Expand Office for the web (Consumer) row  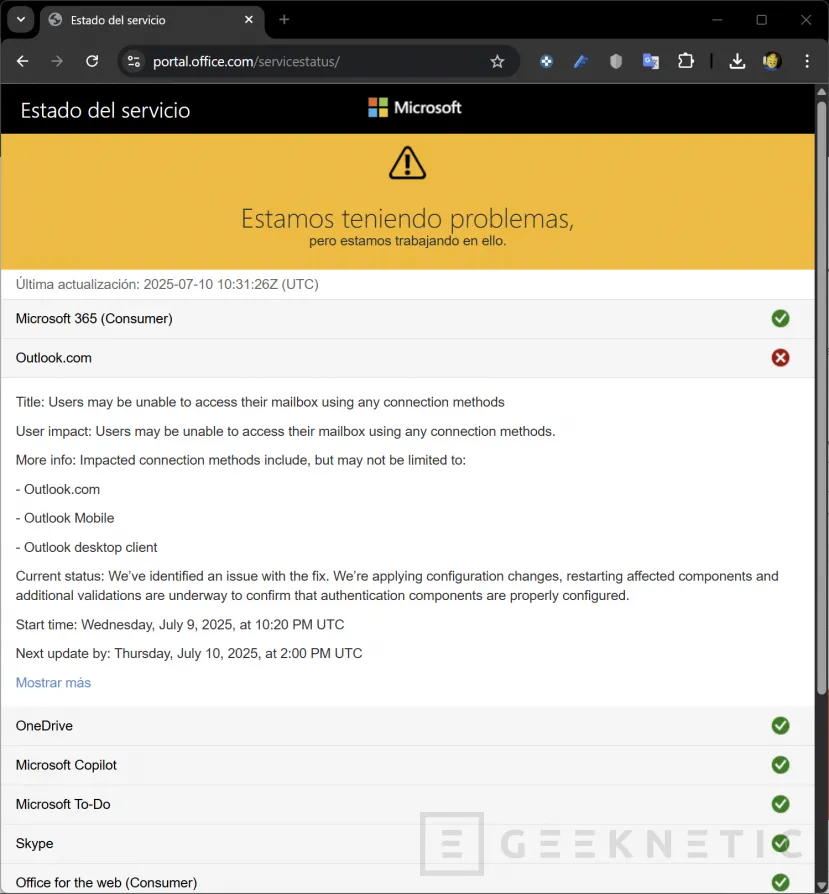407,879
